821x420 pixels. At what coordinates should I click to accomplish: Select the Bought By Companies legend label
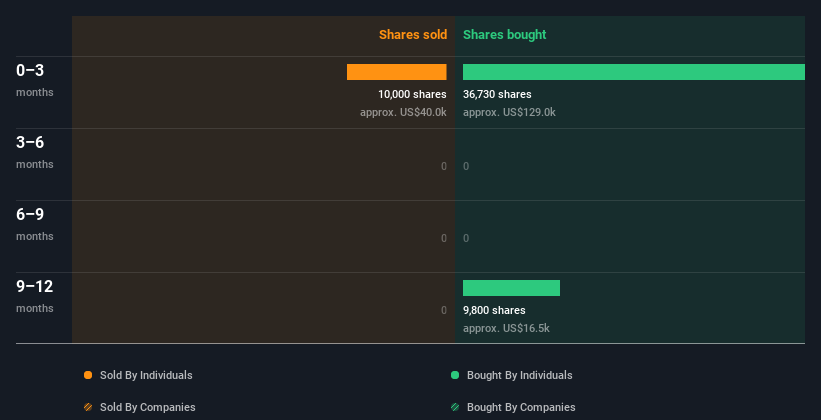pos(521,407)
